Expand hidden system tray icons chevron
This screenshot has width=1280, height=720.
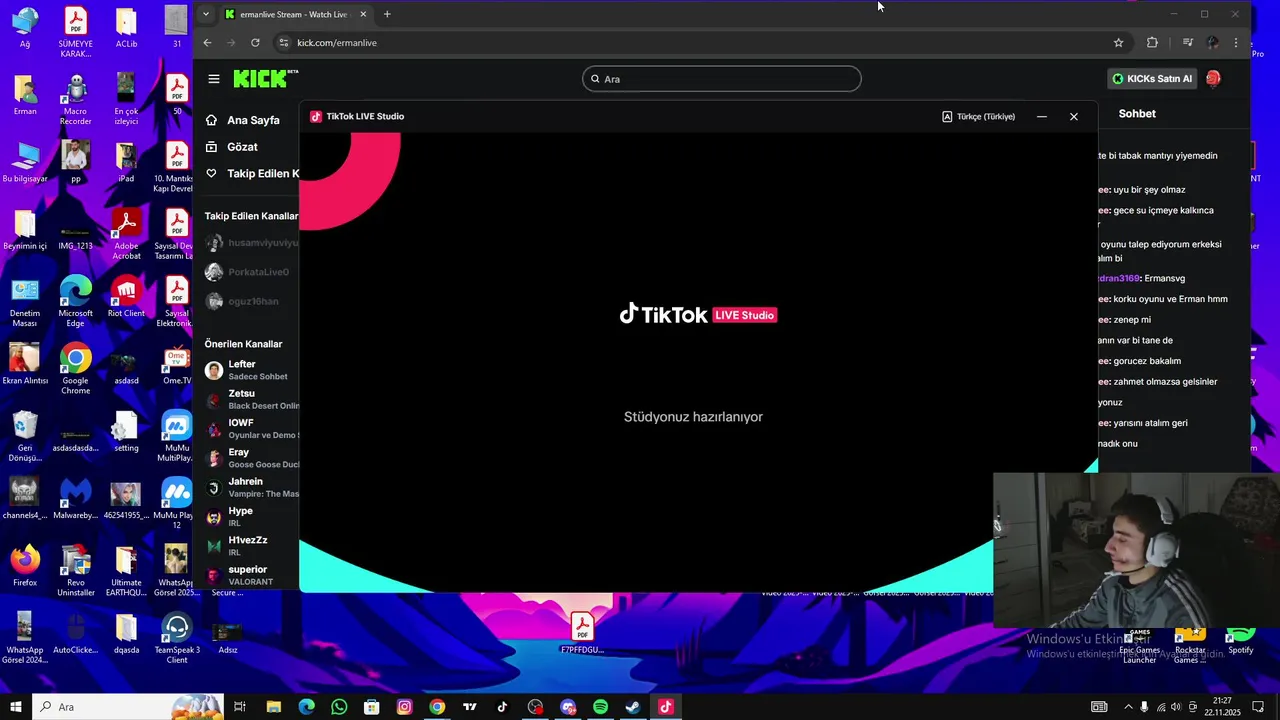pos(1129,707)
